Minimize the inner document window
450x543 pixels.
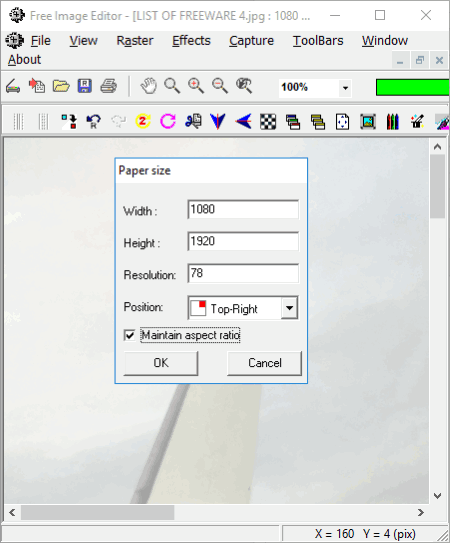coord(400,60)
